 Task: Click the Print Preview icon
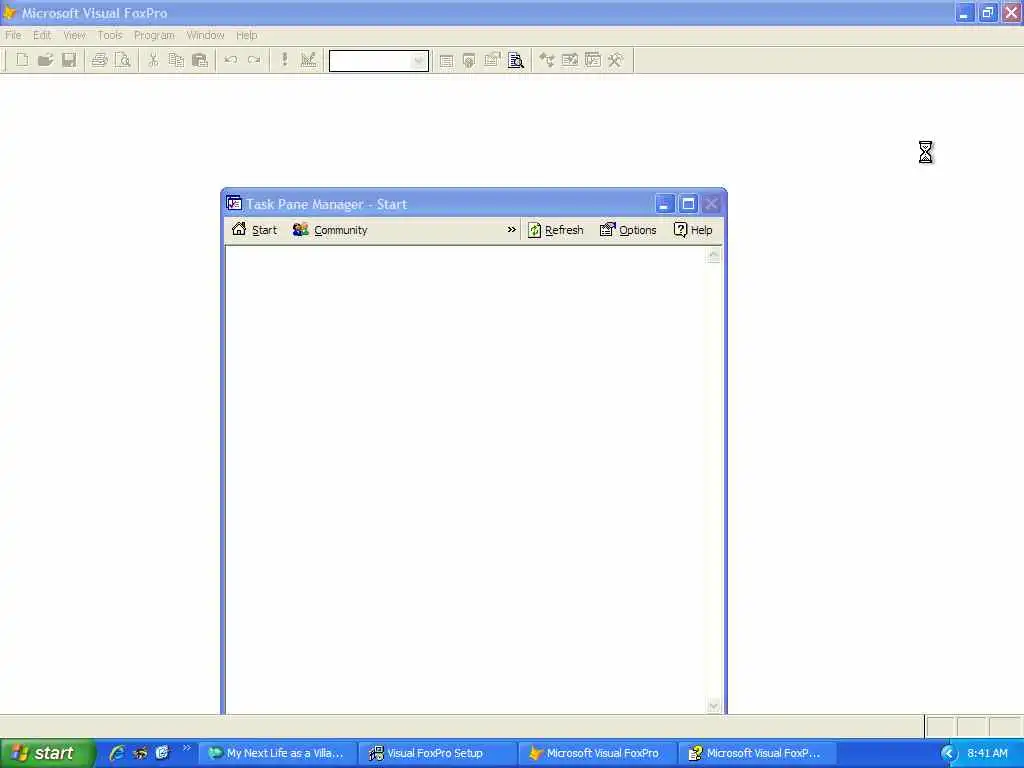(122, 61)
